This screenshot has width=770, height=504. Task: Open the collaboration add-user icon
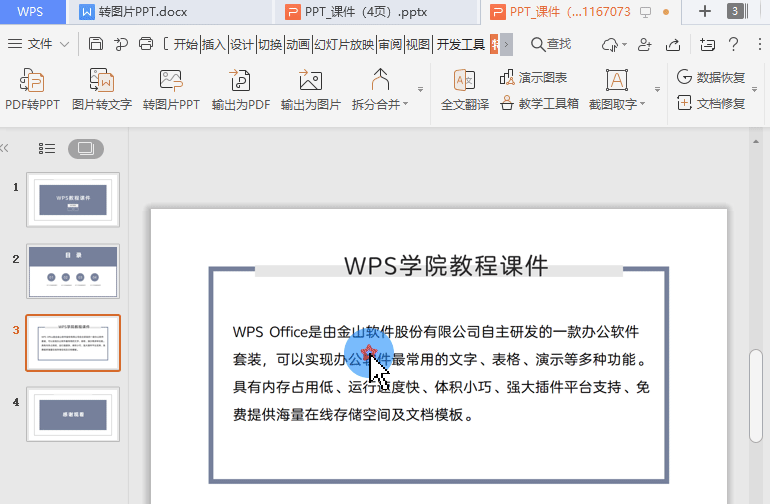[644, 45]
